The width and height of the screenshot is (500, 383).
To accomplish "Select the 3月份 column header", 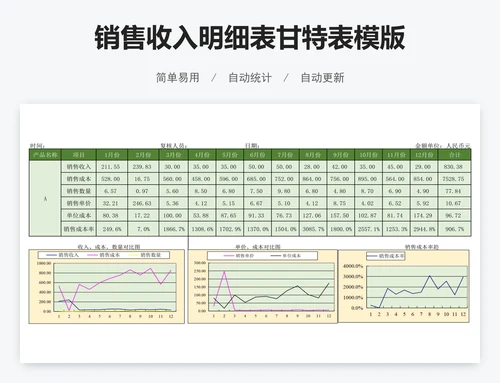I will [174, 155].
